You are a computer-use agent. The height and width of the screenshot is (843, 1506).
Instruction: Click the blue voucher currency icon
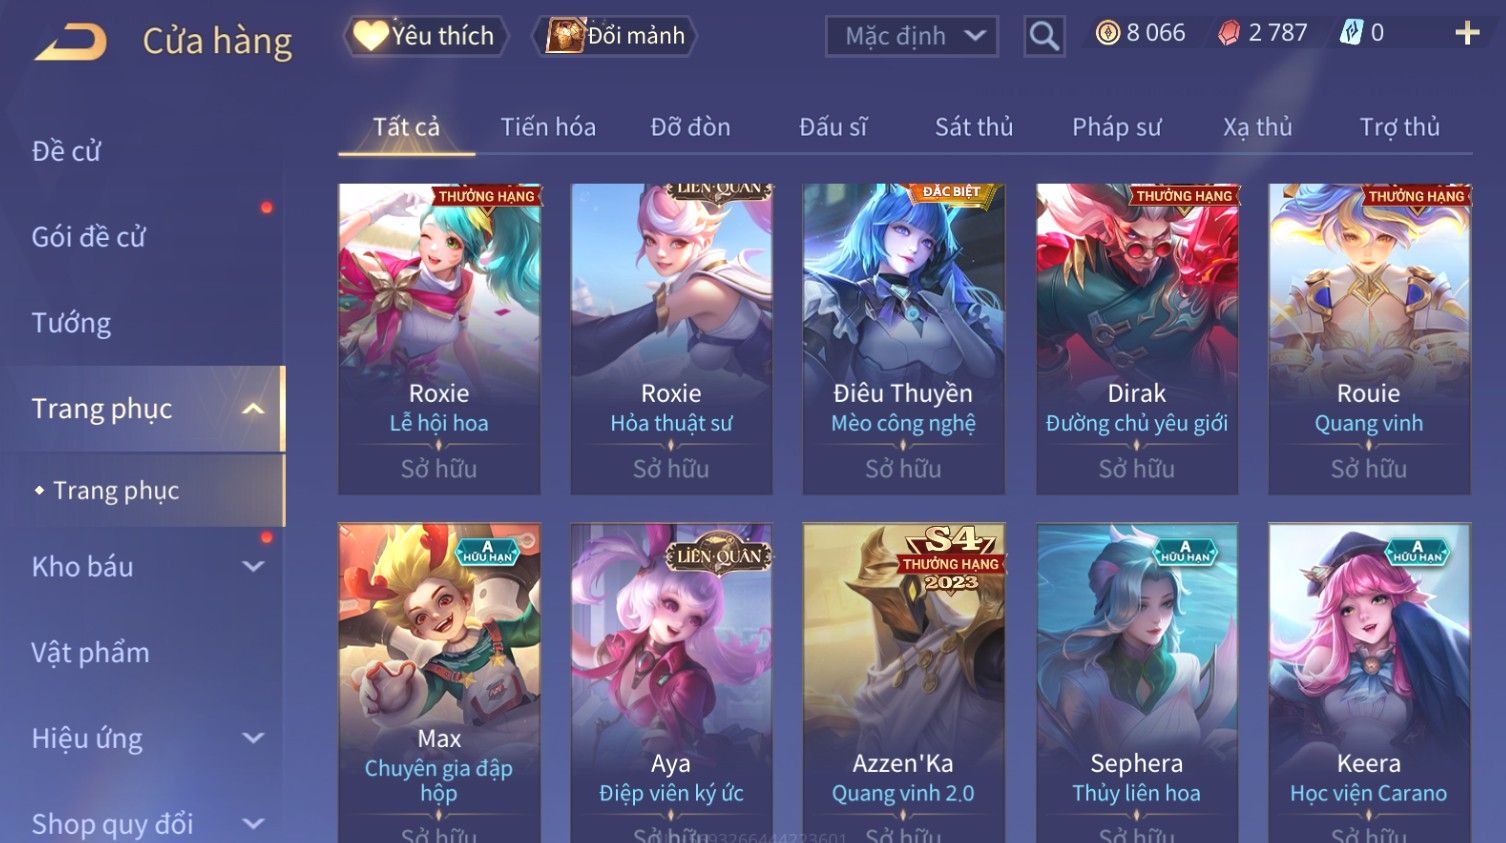[1351, 33]
